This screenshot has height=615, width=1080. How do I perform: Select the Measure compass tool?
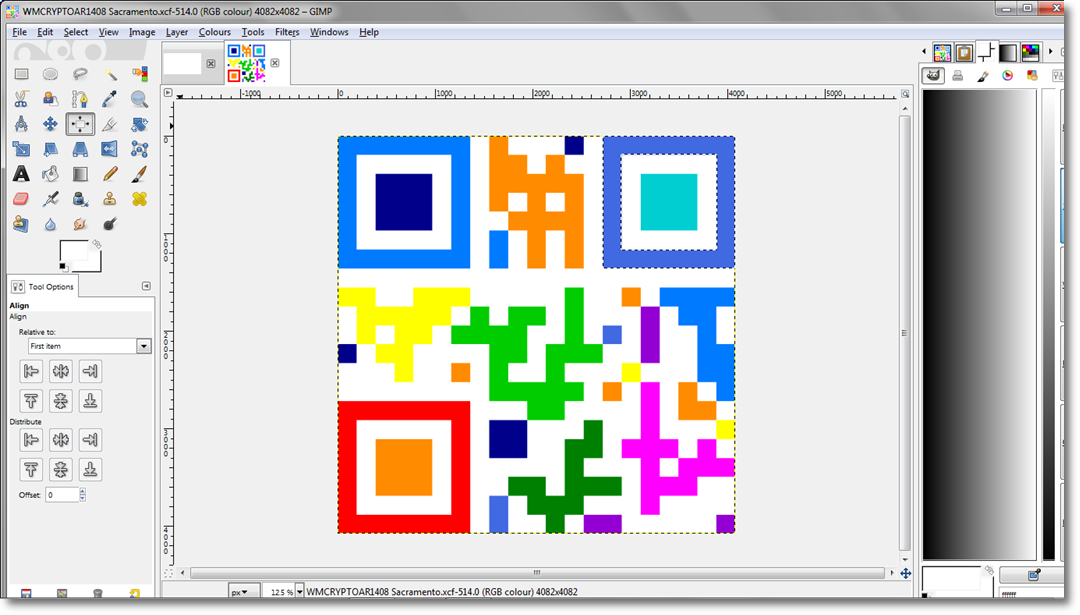coord(21,124)
